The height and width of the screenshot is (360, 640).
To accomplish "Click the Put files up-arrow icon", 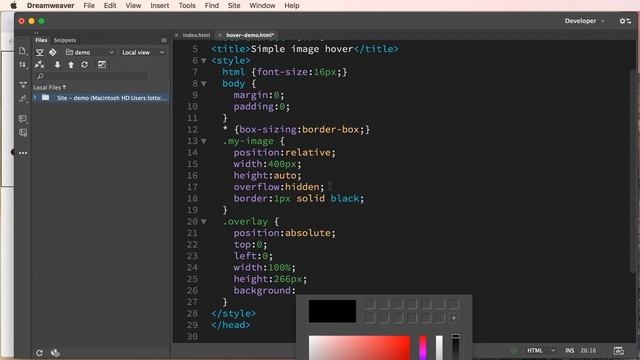I will tap(71, 64).
